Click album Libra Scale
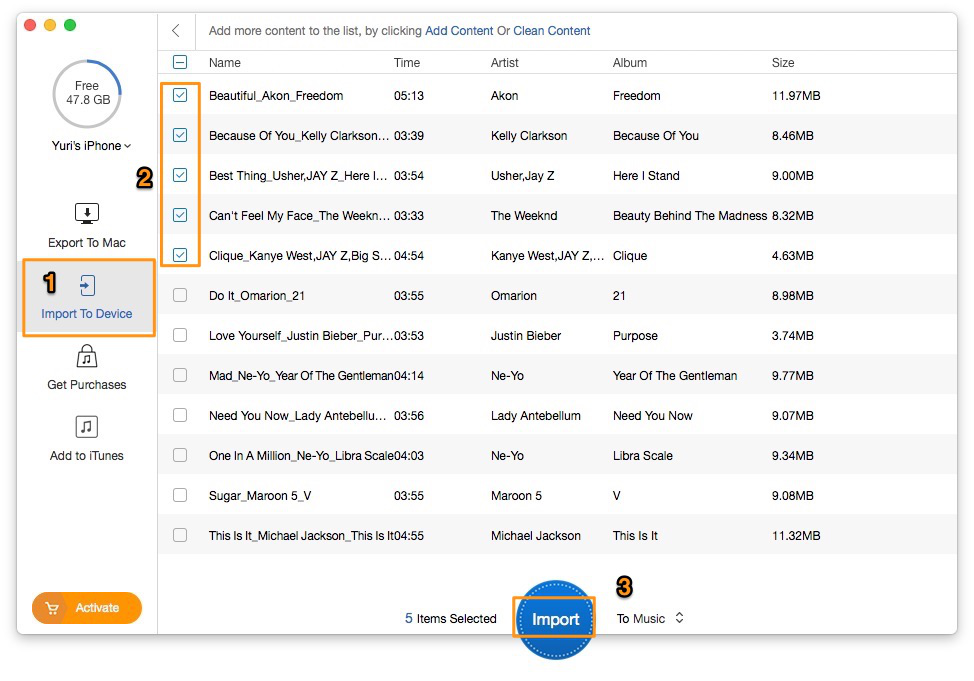This screenshot has width=974, height=681. coord(642,455)
